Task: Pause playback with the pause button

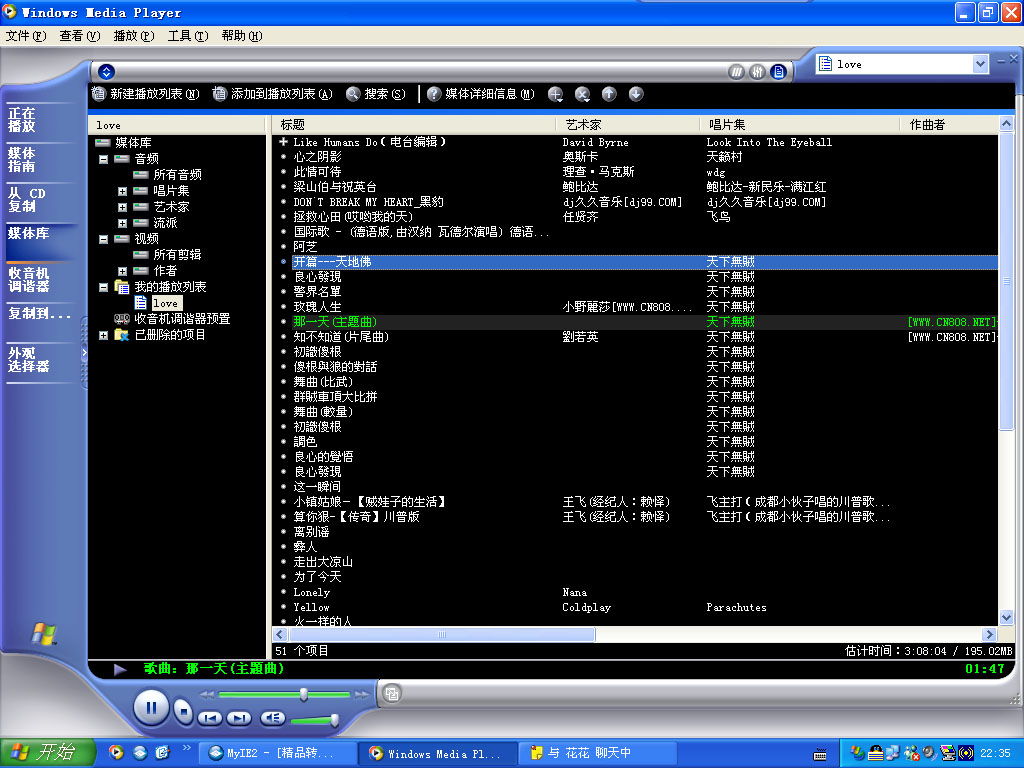Action: click(x=151, y=708)
